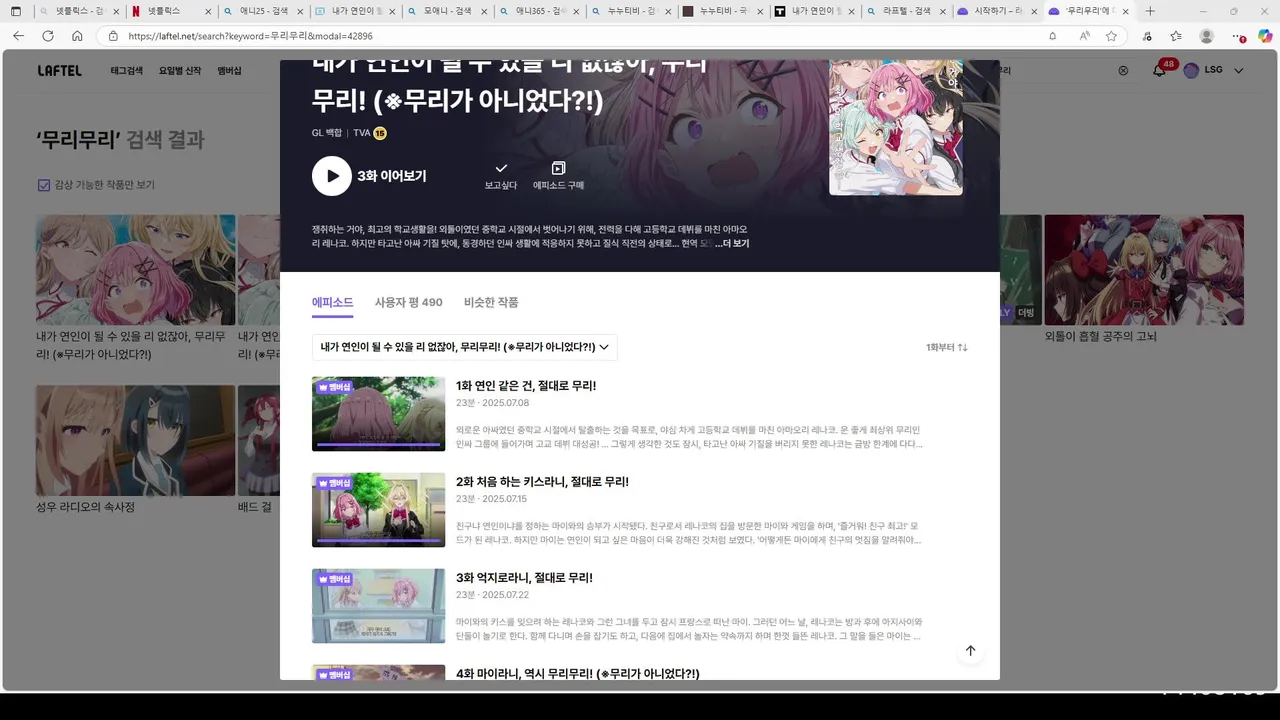Add page to favorites with the star icon
The image size is (1280, 720).
(x=1111, y=35)
